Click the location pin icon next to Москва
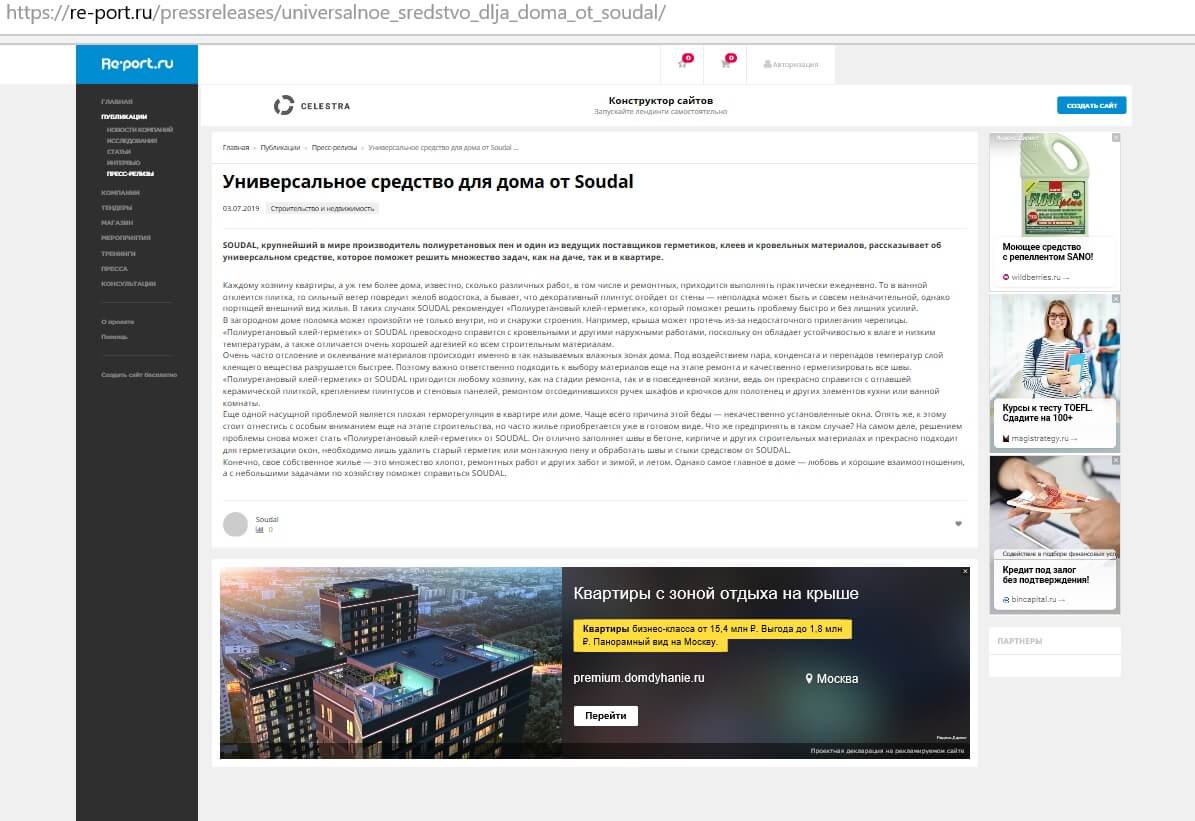Viewport: 1195px width, 821px height. [x=809, y=678]
